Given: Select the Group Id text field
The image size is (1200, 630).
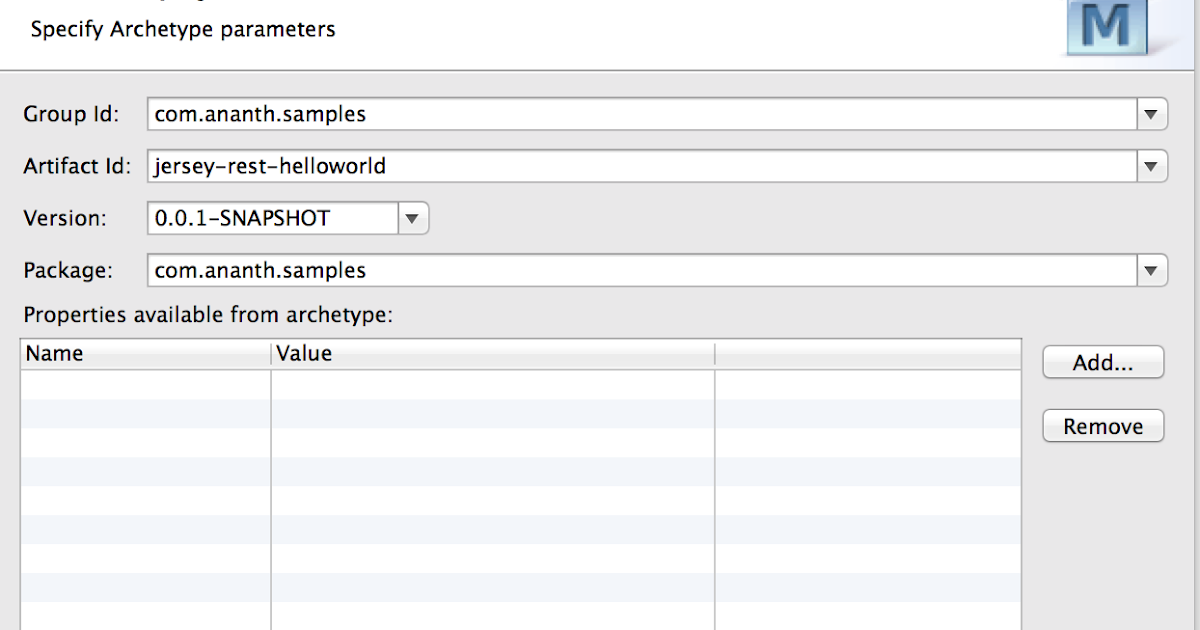Looking at the screenshot, I should coord(600,114).
